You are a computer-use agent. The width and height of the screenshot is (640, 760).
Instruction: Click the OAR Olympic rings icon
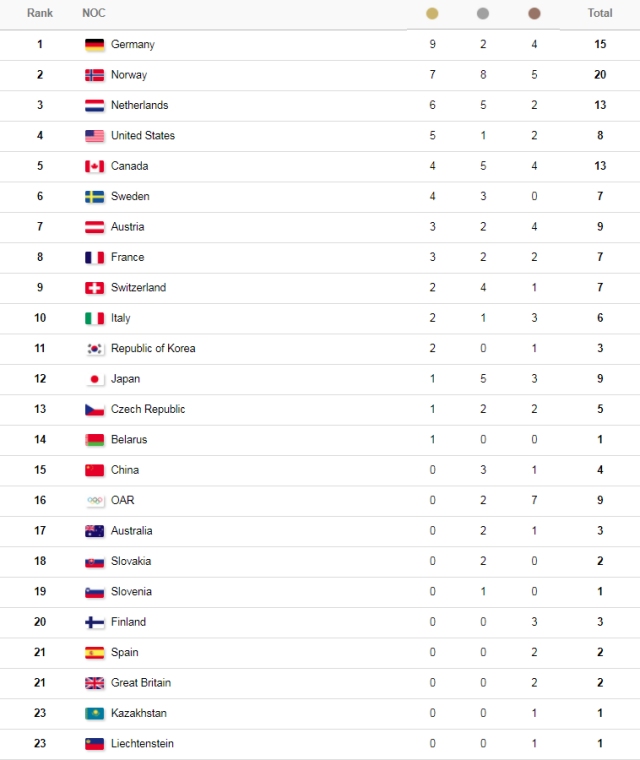pos(95,501)
